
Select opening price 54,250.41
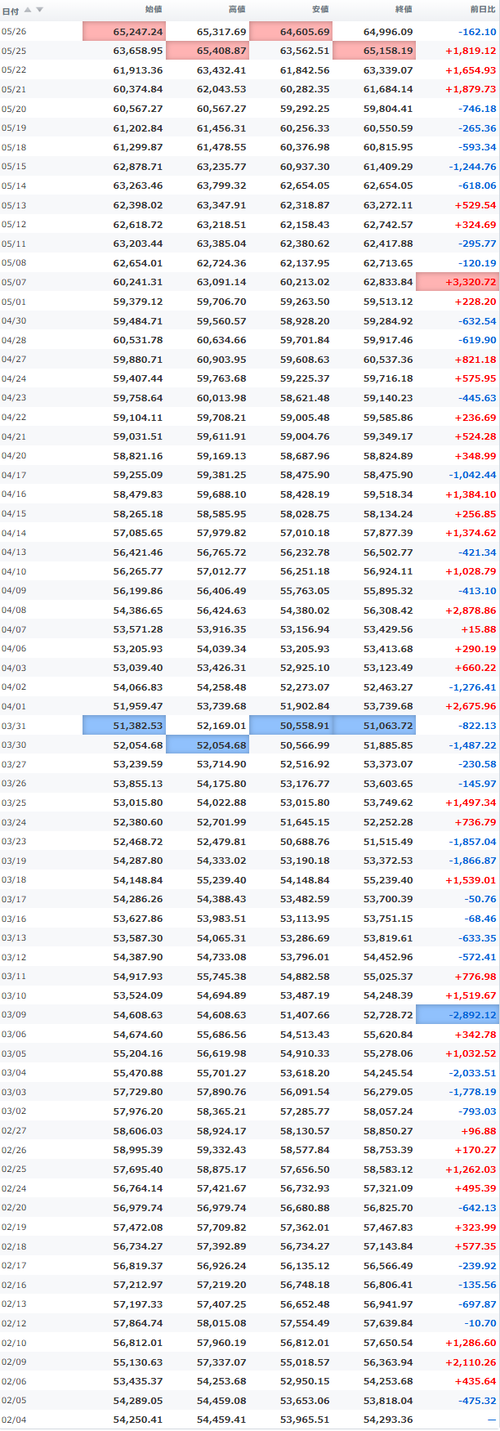pos(138,1418)
